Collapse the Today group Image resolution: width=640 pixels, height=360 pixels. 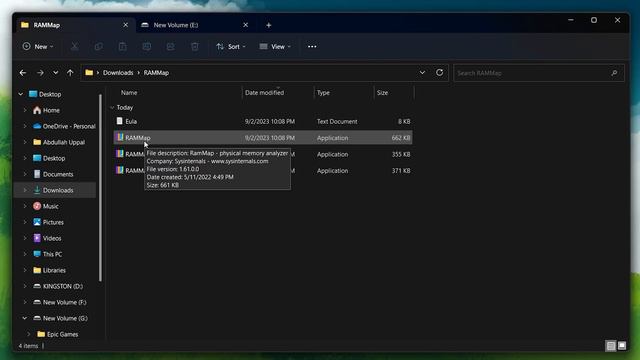(x=112, y=107)
